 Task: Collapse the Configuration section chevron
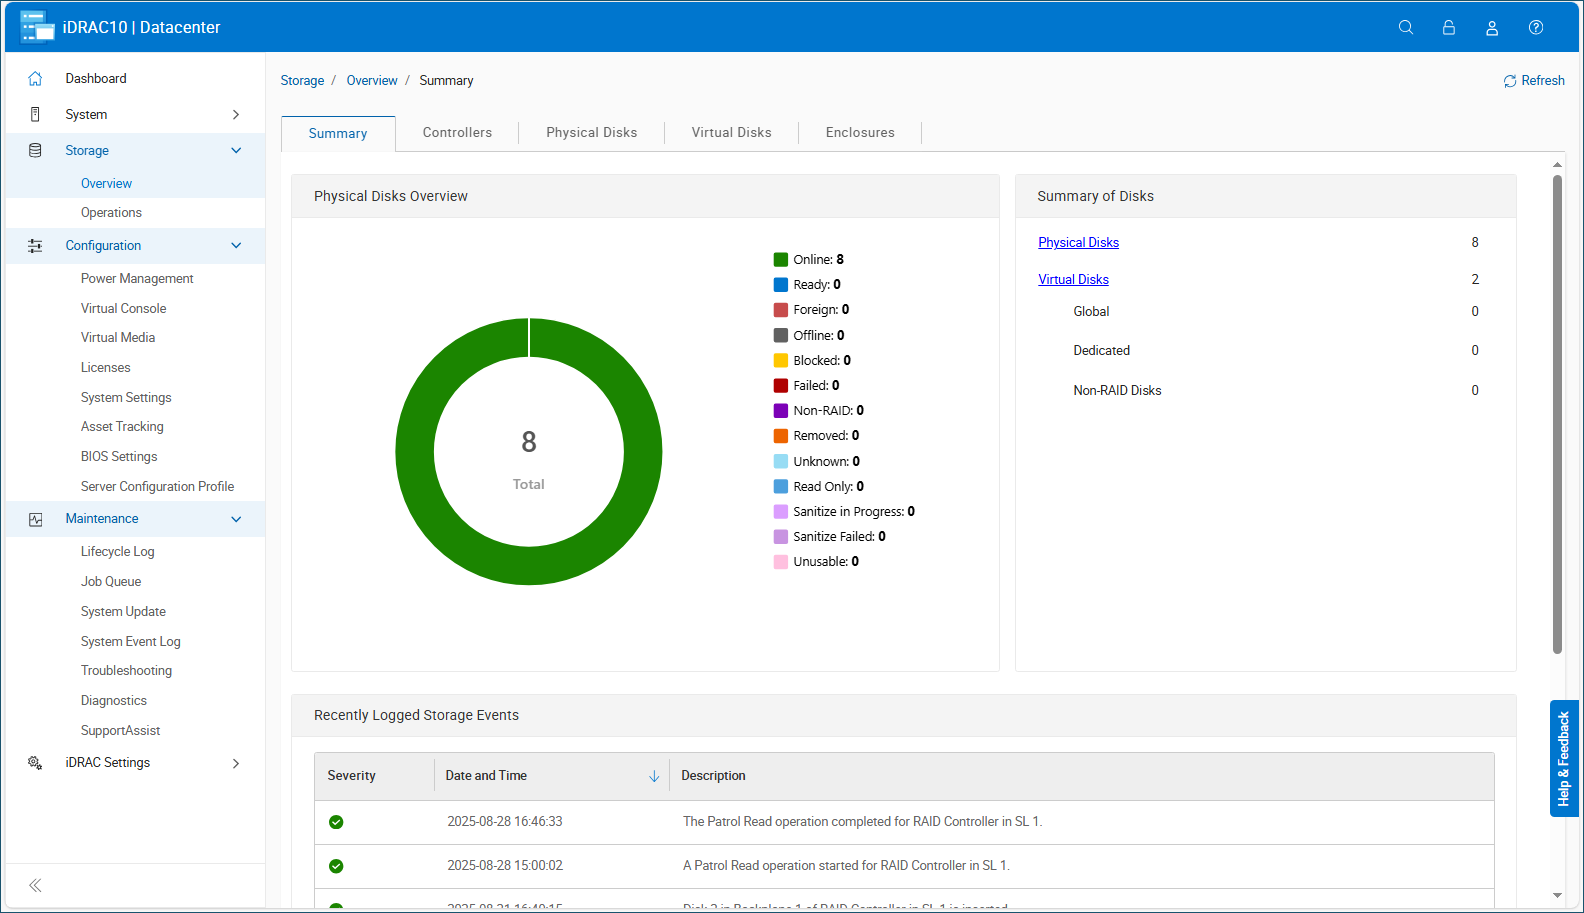coord(236,246)
